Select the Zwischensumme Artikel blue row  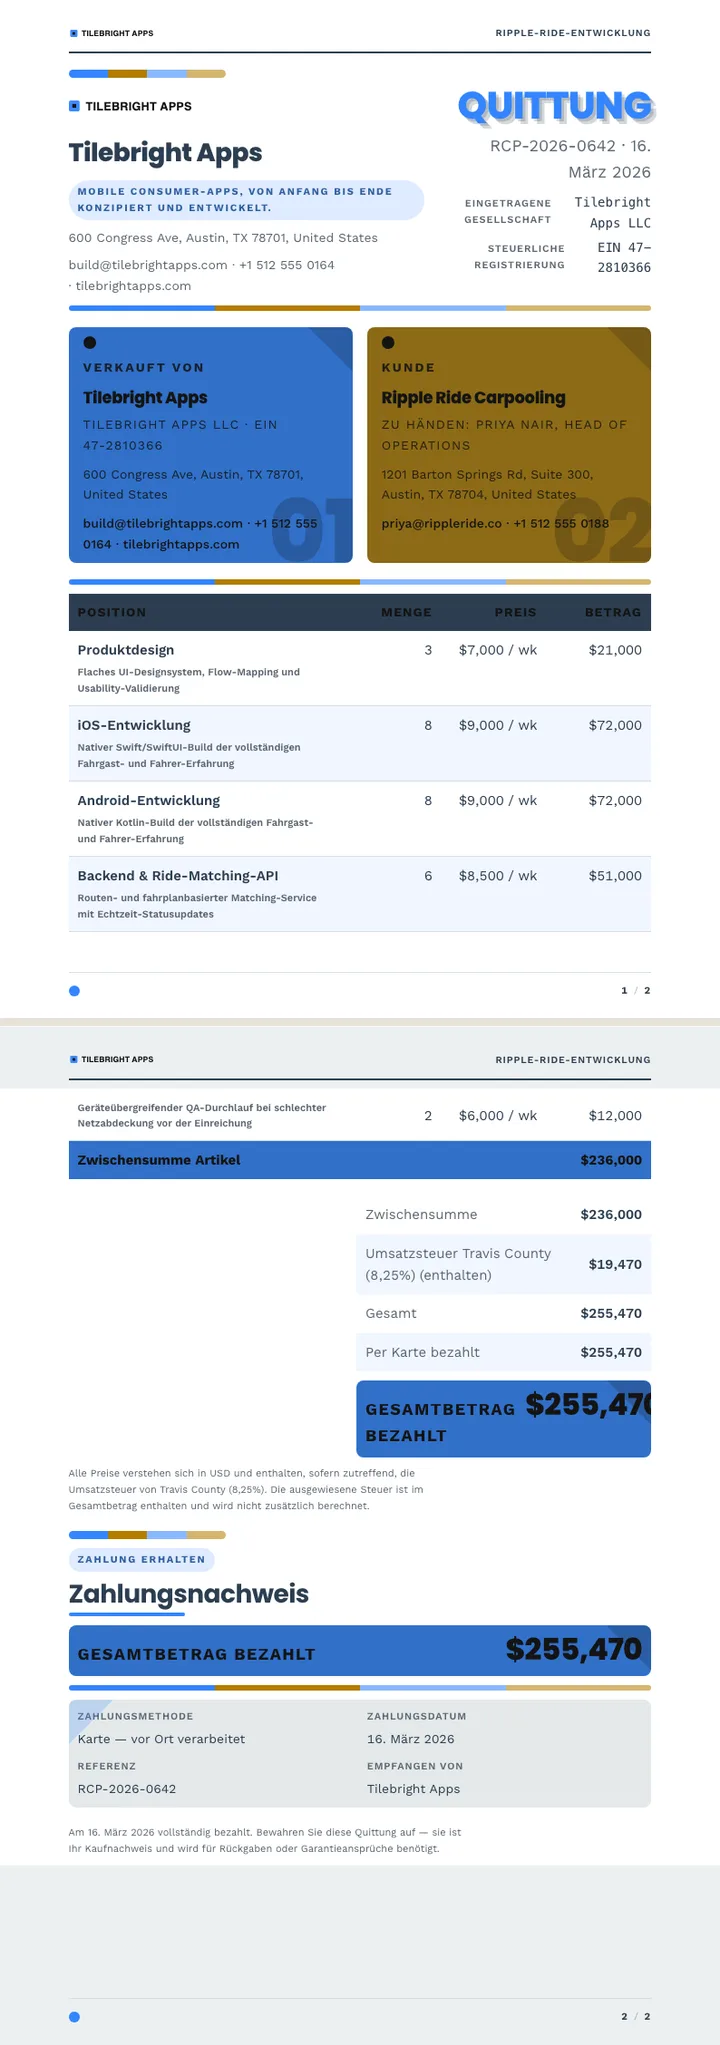pos(360,1160)
